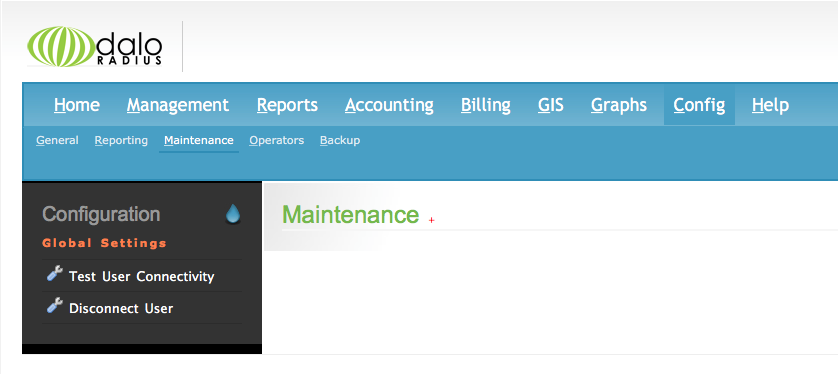Open the Disconnect User link
Image resolution: width=838 pixels, height=374 pixels.
[121, 309]
